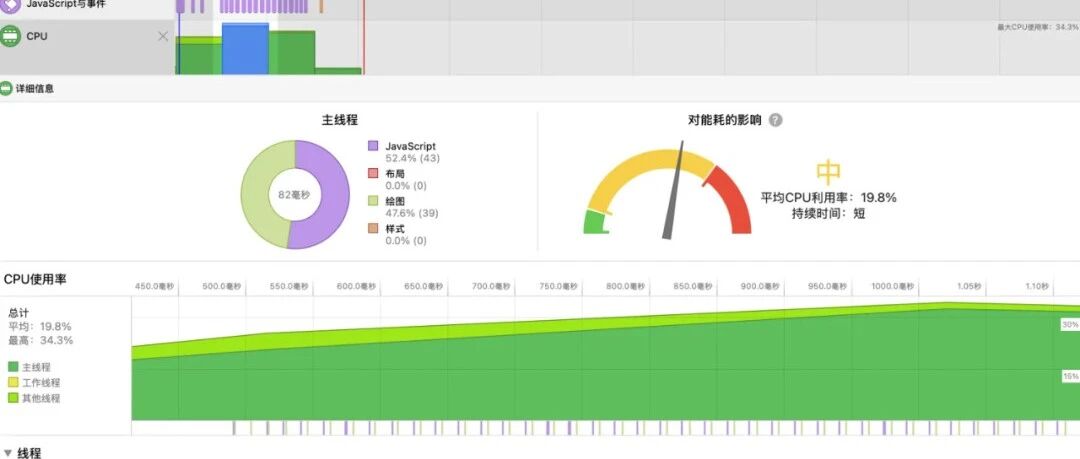1080x459 pixels.
Task: Click the light green 绘图 legend swatch
Action: pos(373,201)
